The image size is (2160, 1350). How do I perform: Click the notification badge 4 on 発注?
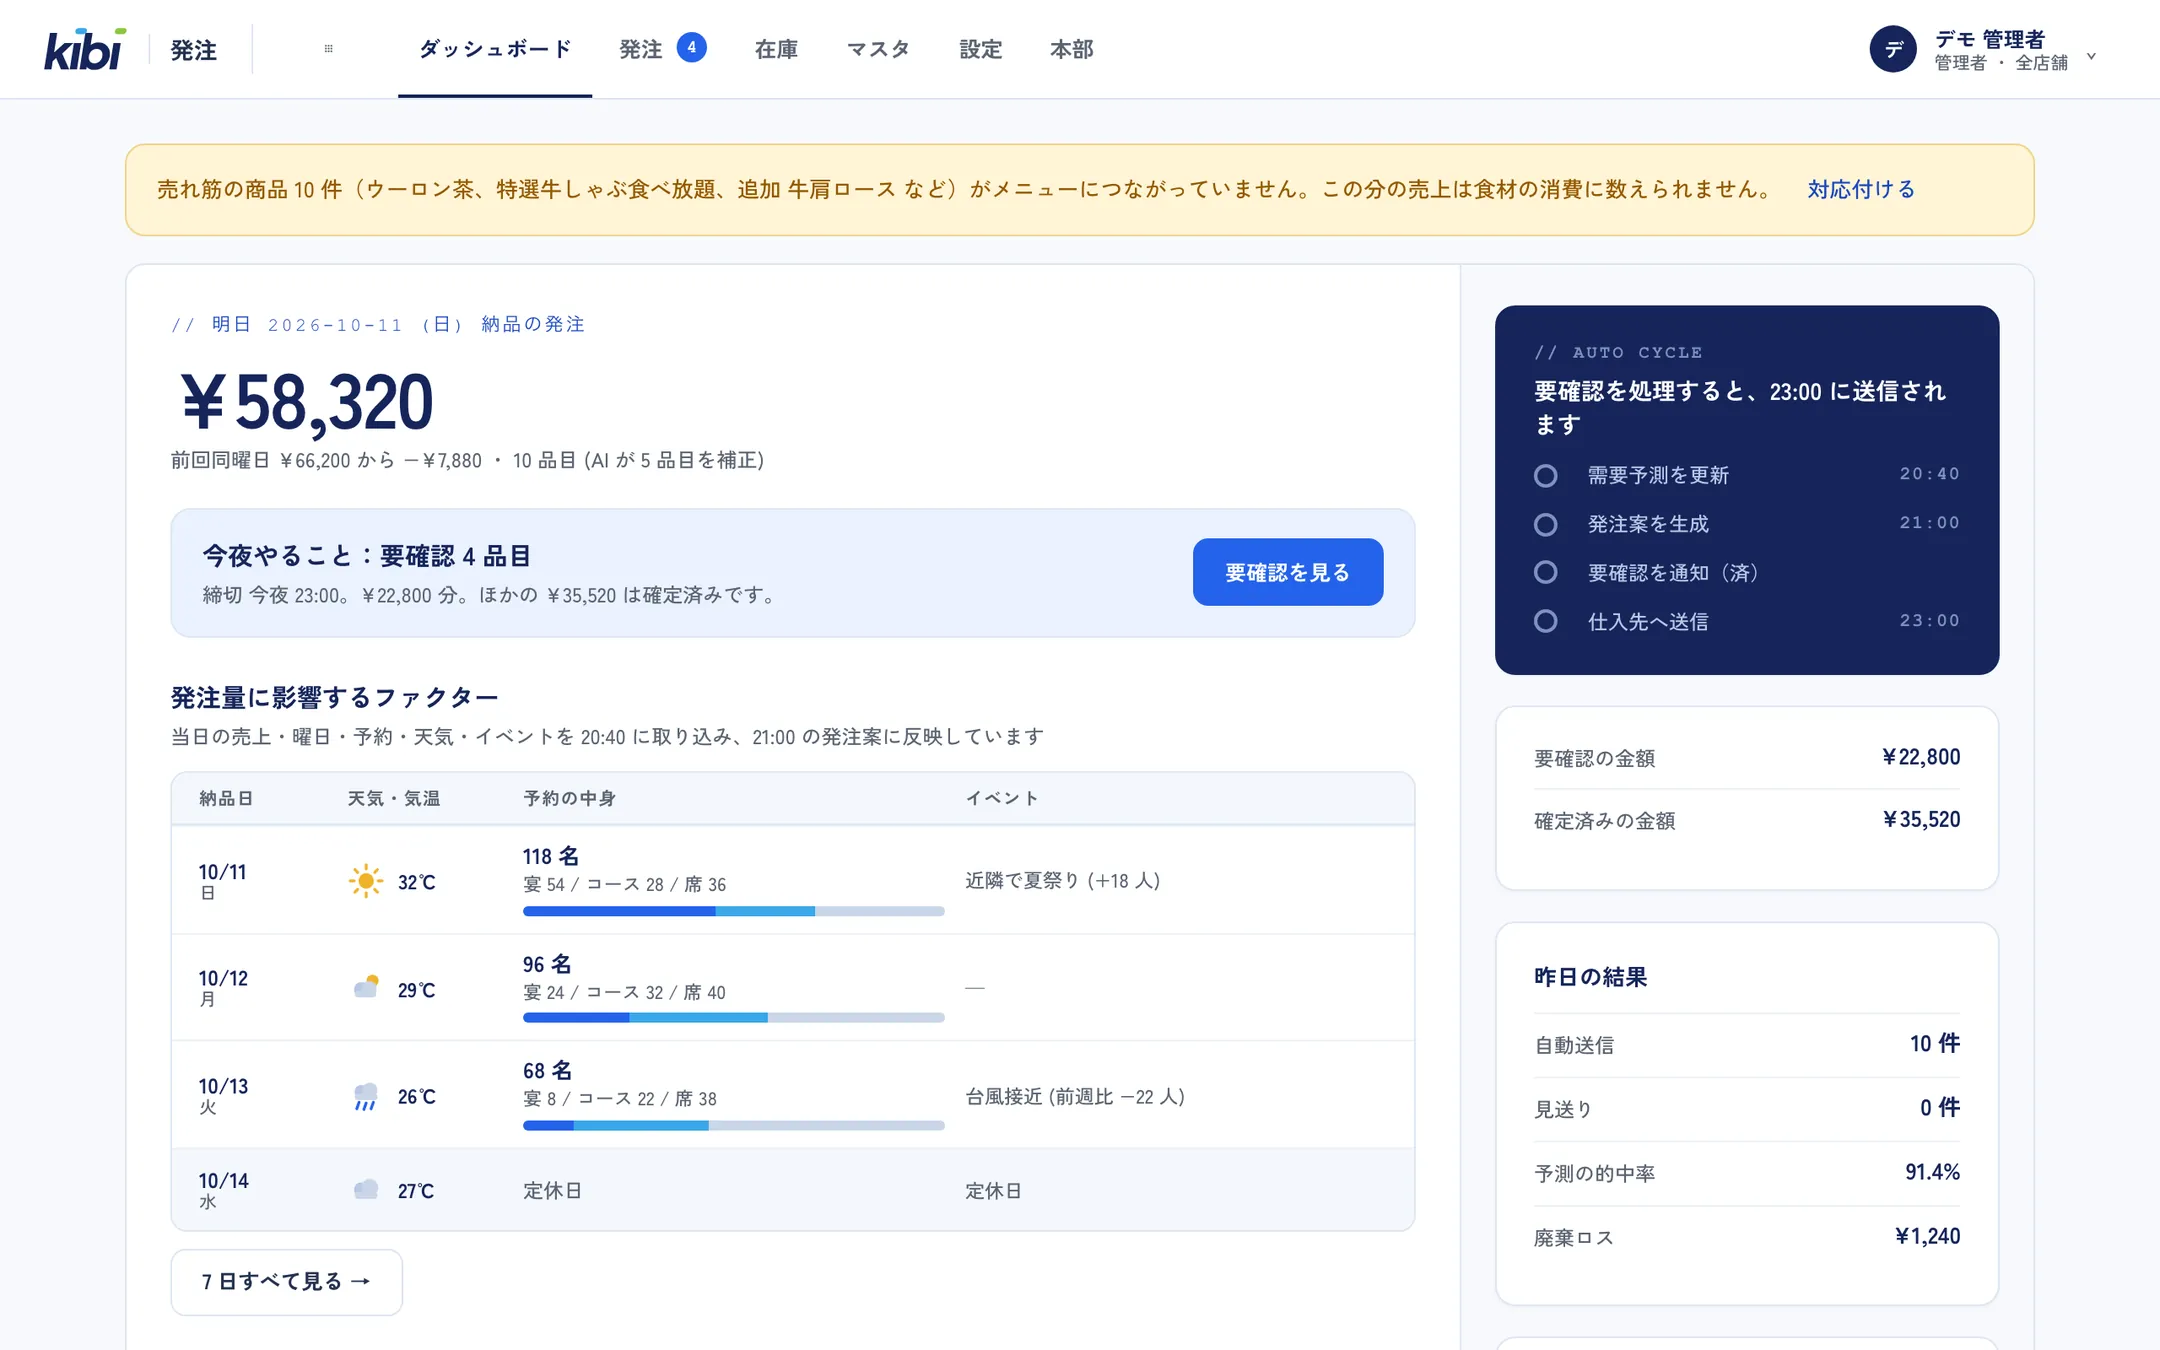coord(691,47)
